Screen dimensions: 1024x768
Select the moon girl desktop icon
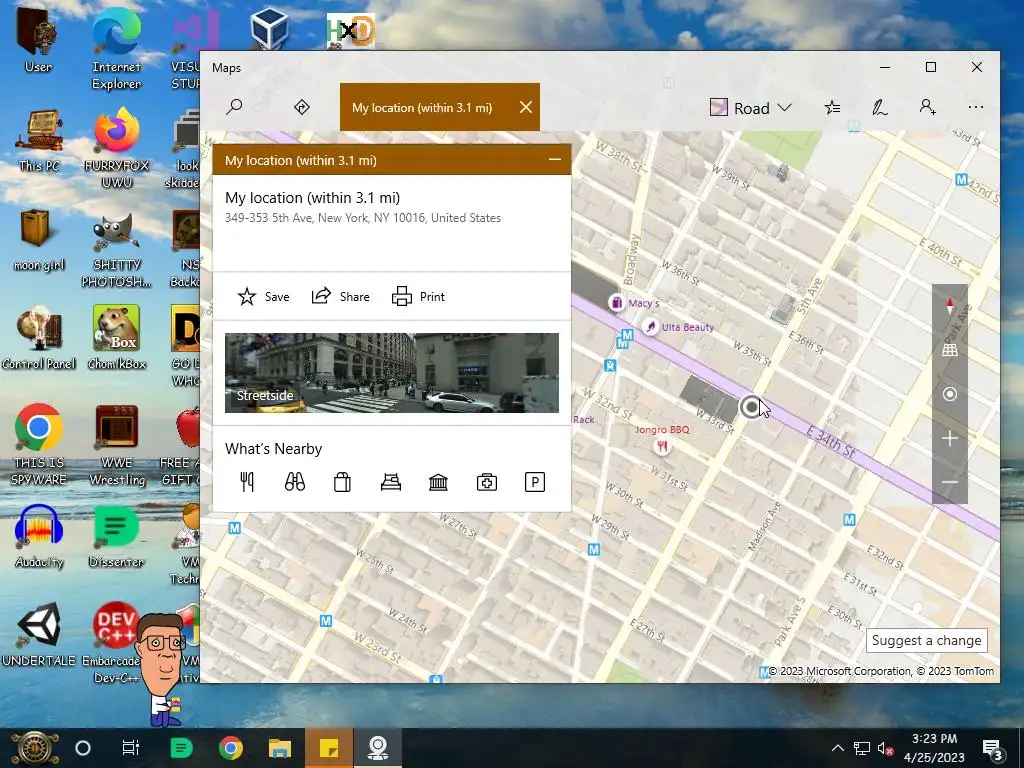click(x=39, y=238)
